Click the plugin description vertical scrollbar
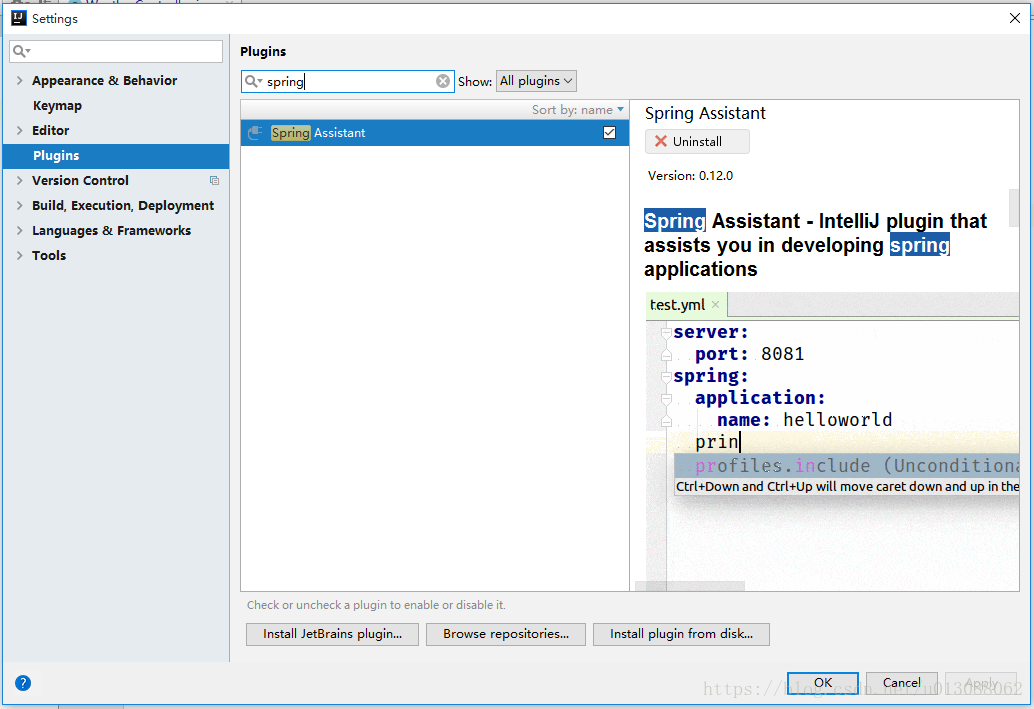 coord(1014,208)
